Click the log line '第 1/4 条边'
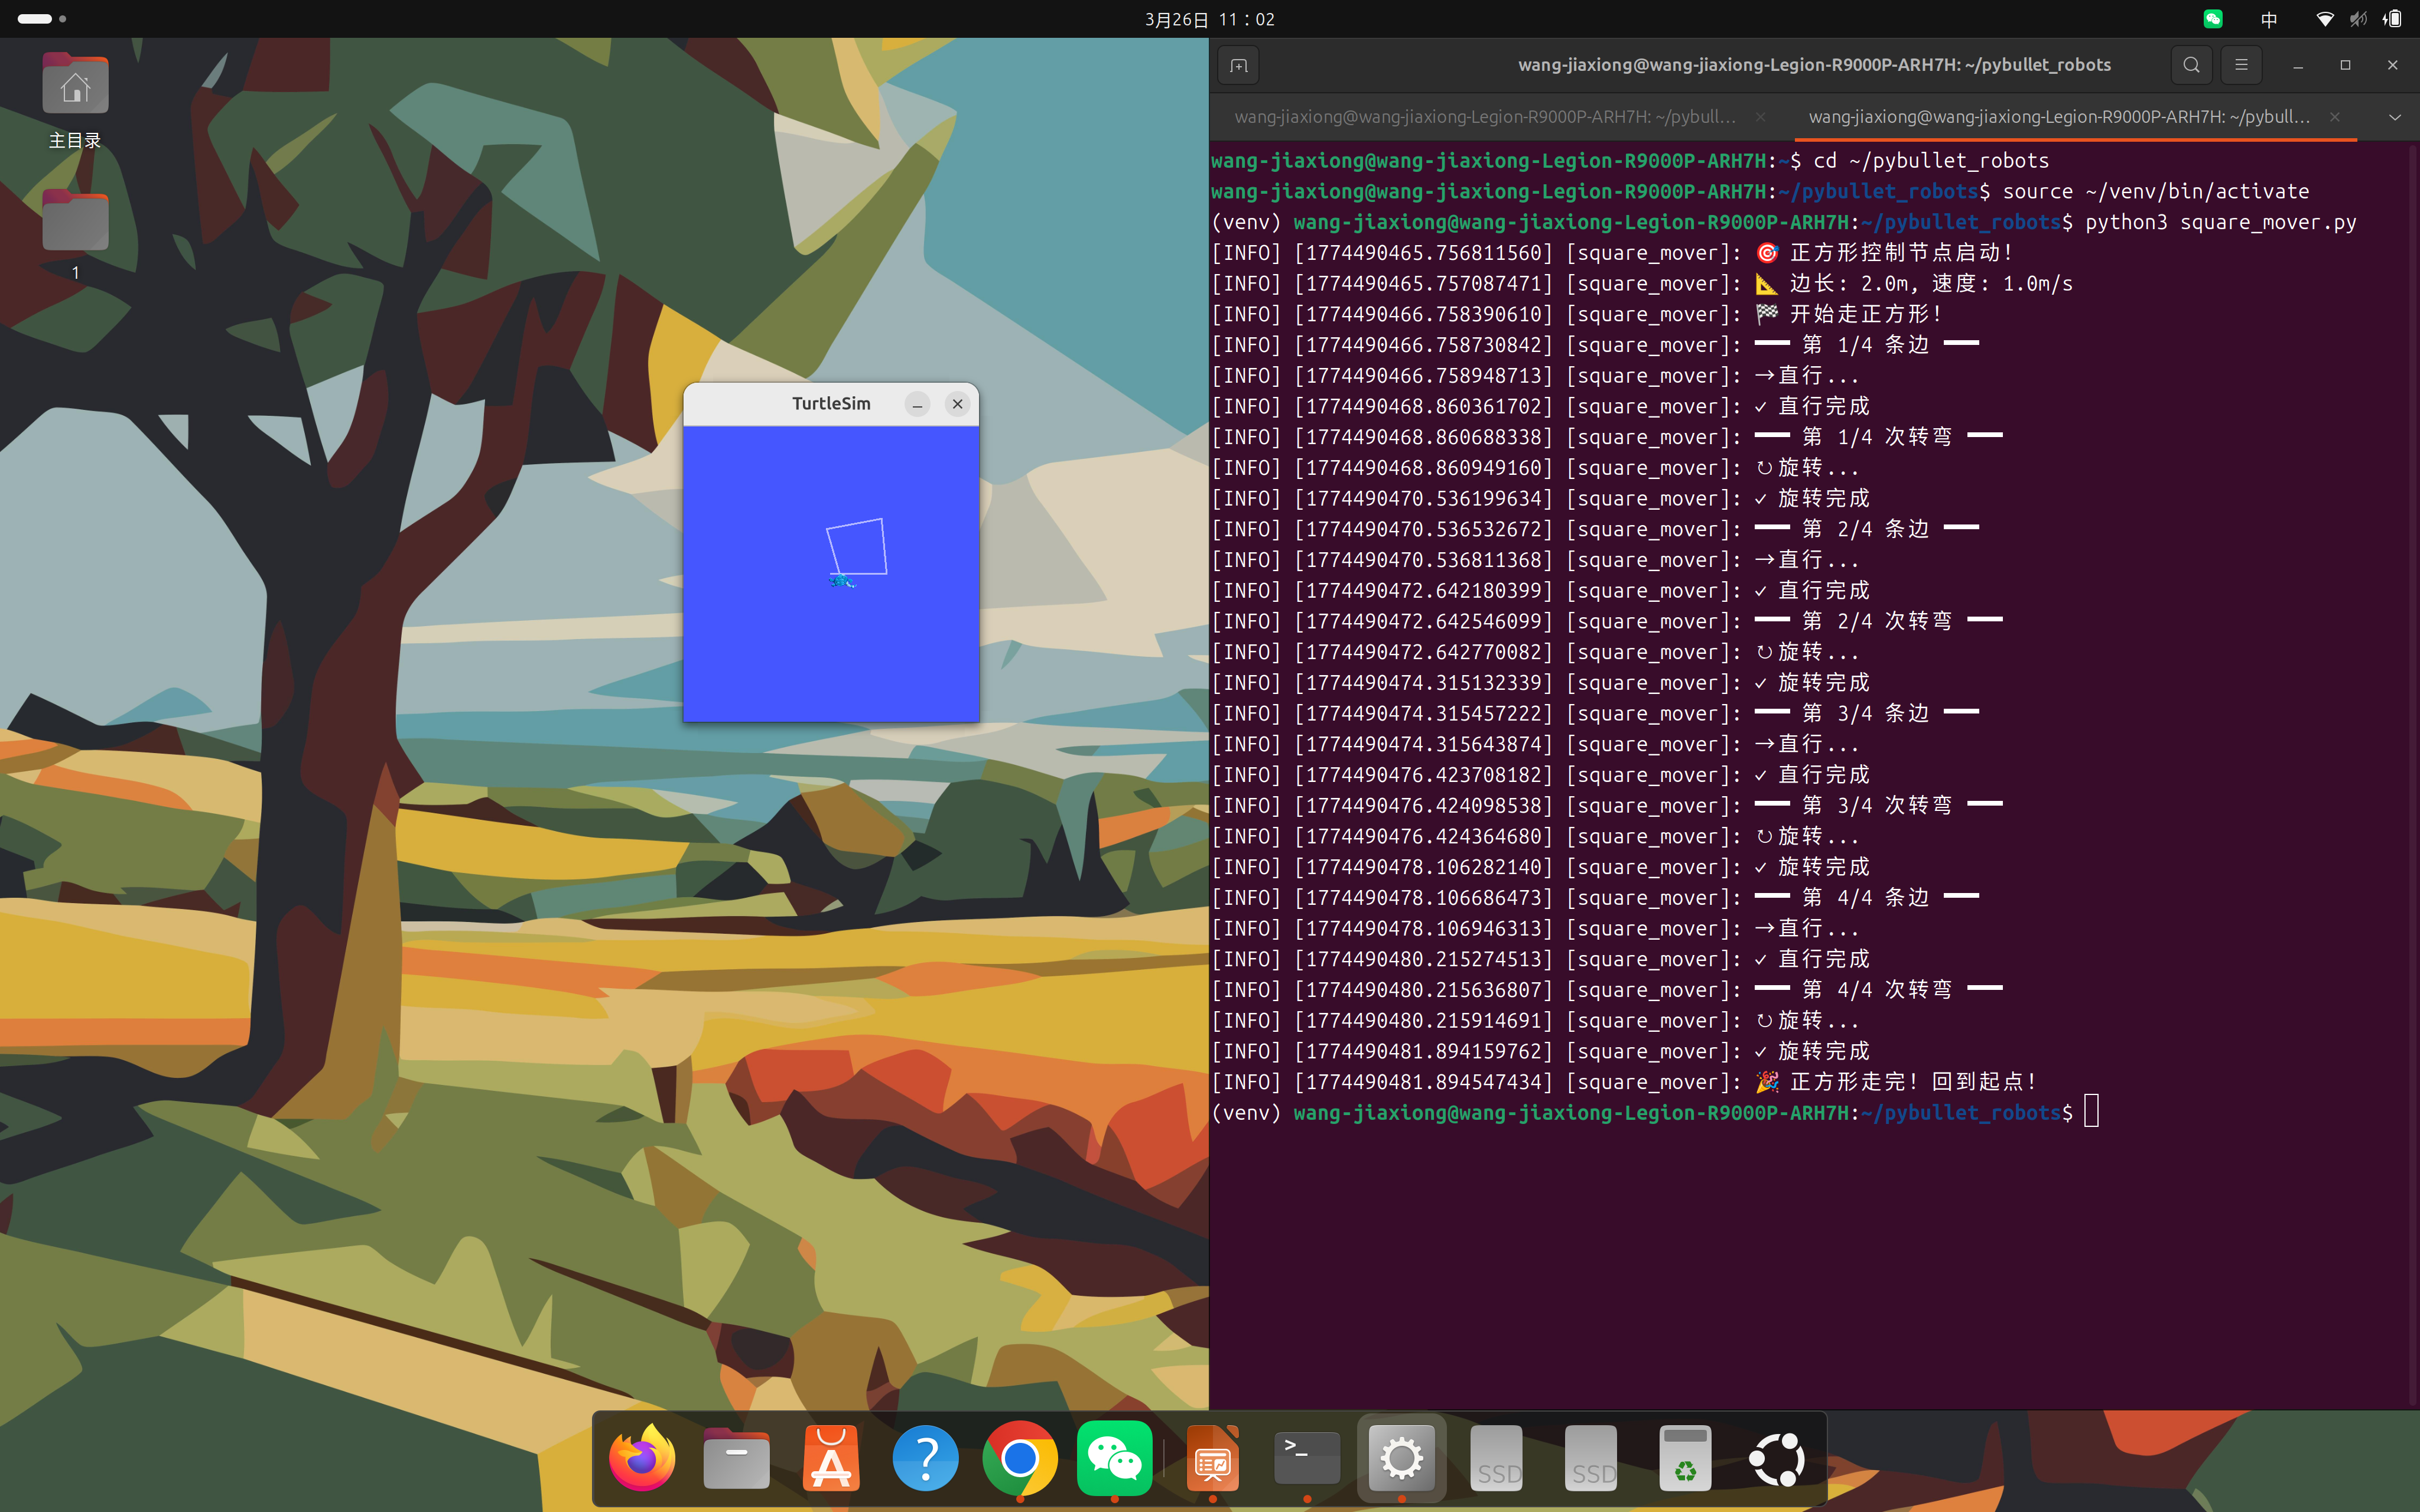The height and width of the screenshot is (1512, 2420). [1866, 345]
